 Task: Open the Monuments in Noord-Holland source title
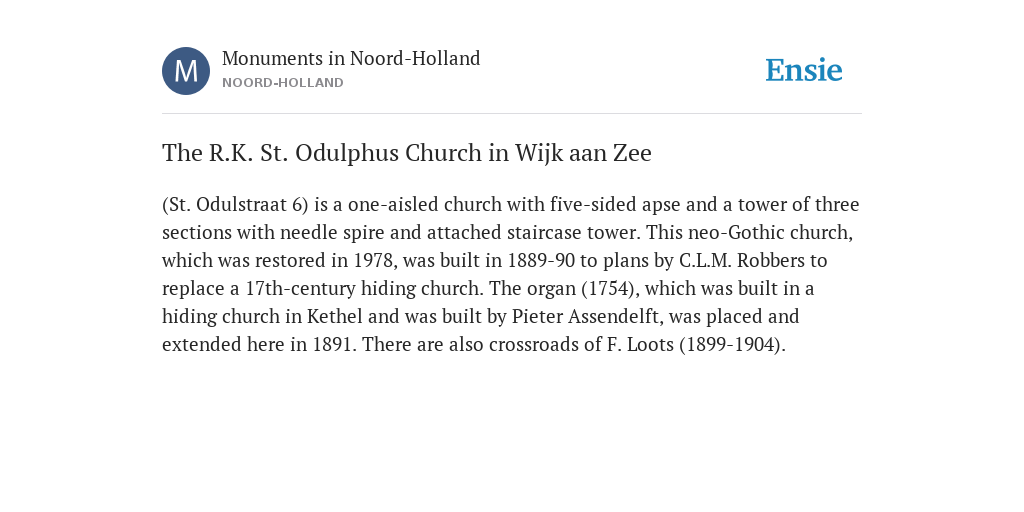coord(351,58)
